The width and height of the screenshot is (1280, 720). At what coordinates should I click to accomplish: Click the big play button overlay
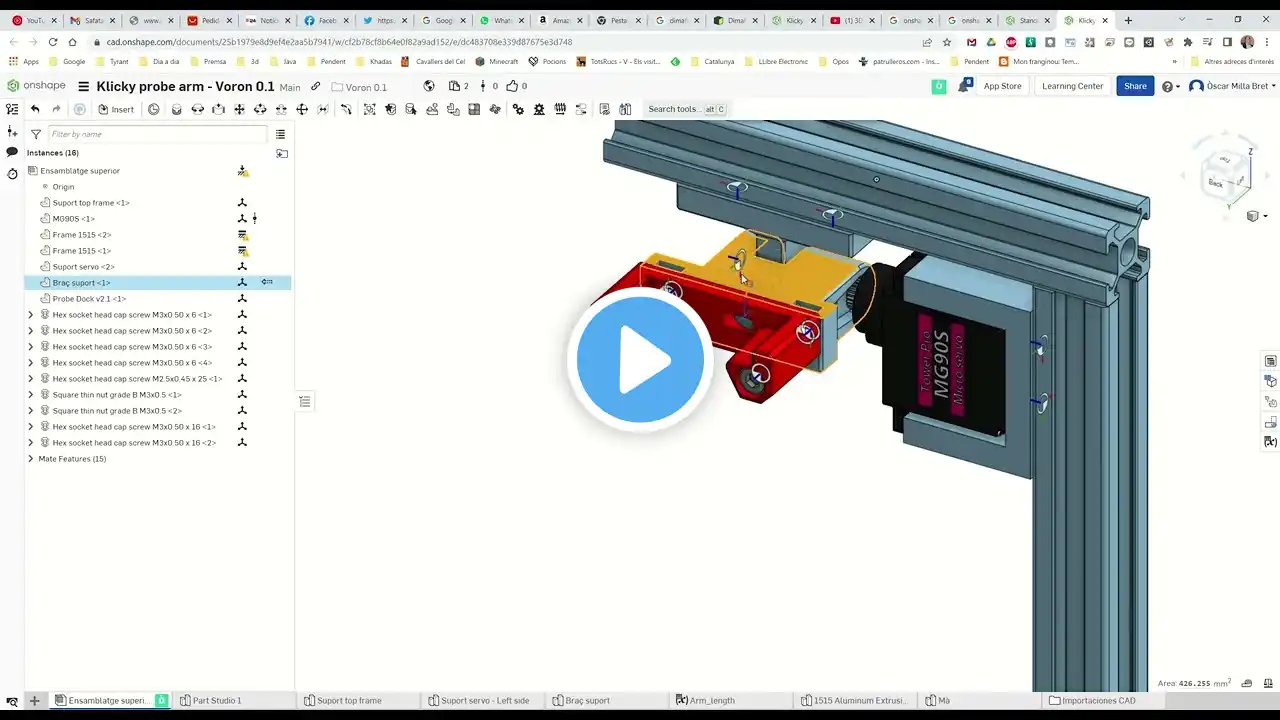pos(640,359)
